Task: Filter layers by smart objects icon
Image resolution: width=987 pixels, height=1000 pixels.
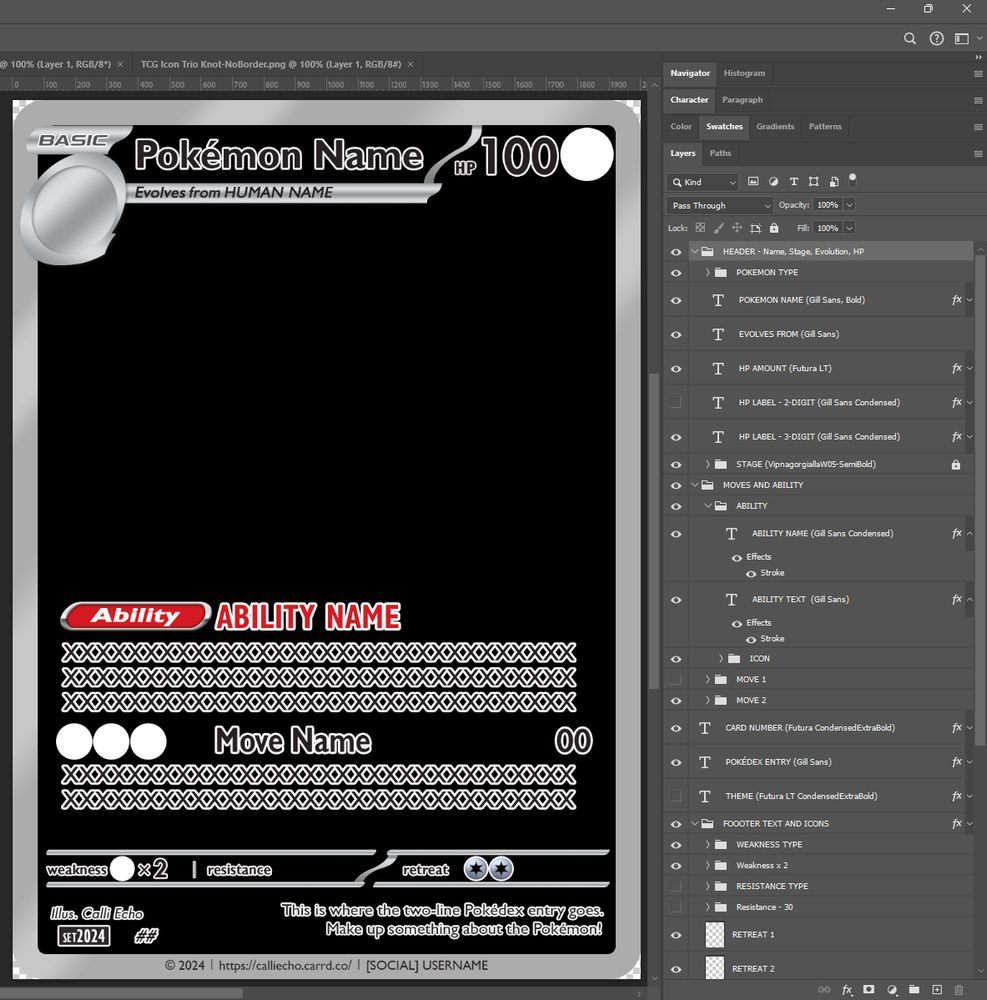Action: (x=834, y=182)
